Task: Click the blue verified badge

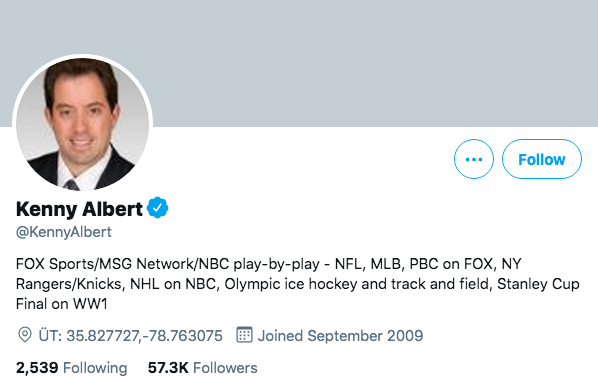Action: point(158,208)
